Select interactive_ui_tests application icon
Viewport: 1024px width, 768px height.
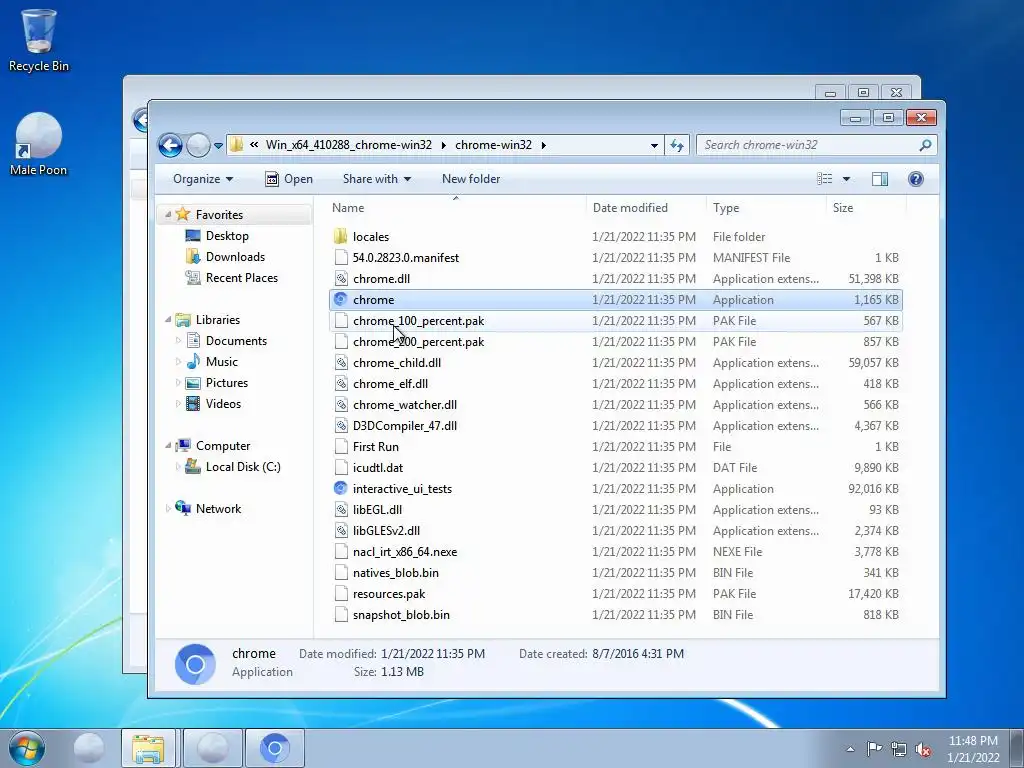pyautogui.click(x=340, y=488)
